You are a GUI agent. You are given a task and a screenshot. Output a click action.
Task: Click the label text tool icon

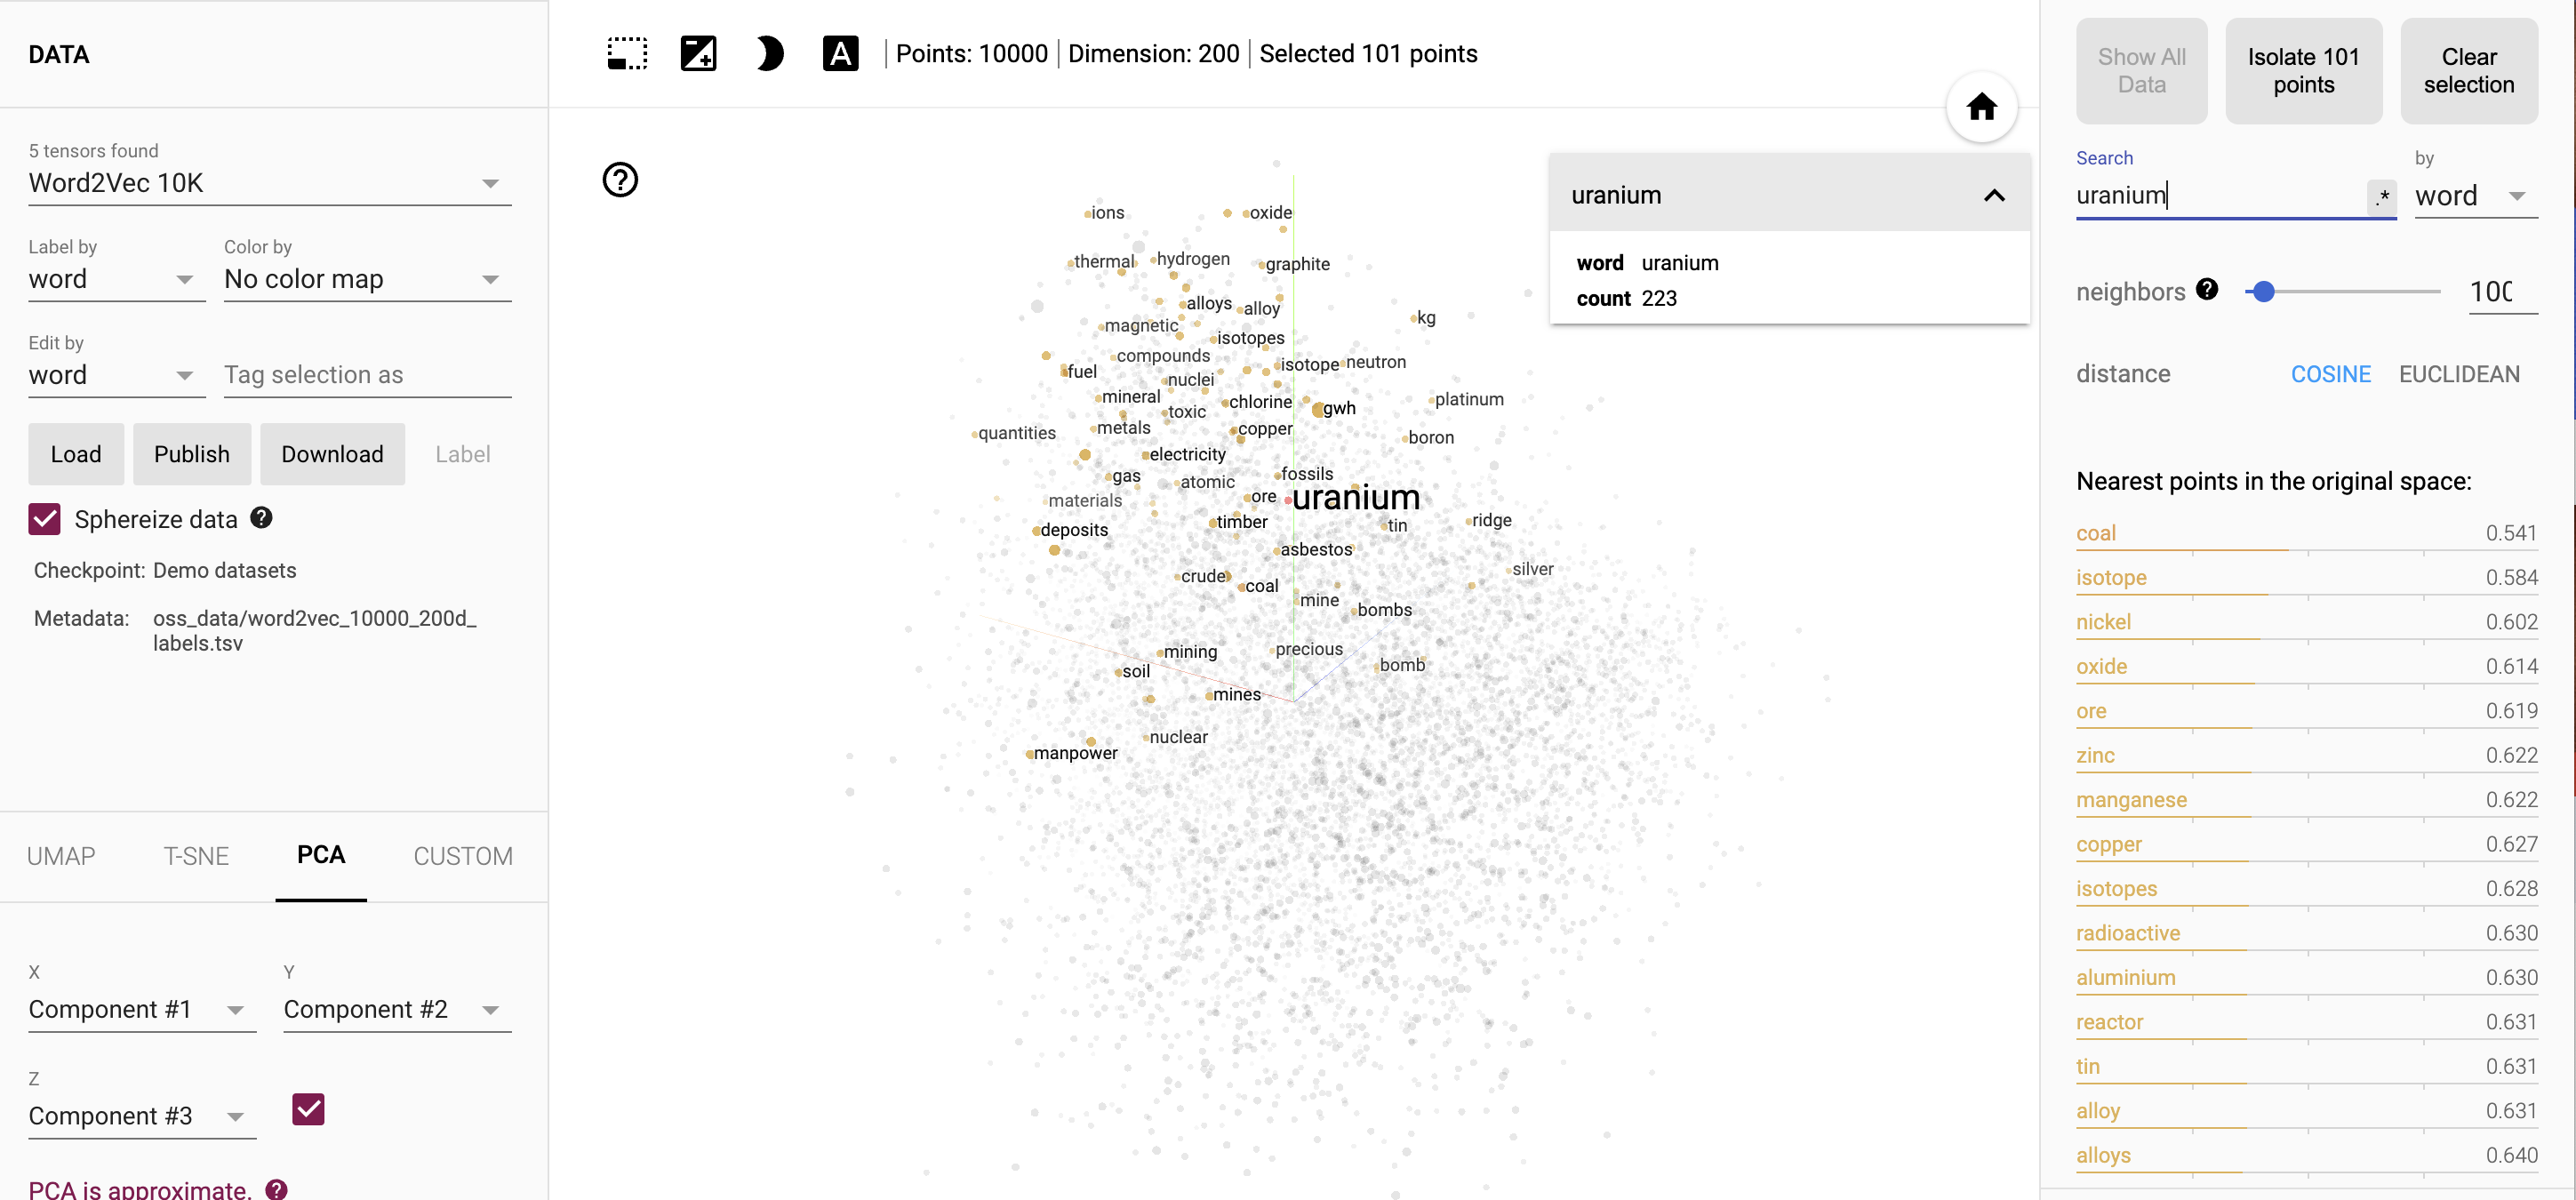838,56
